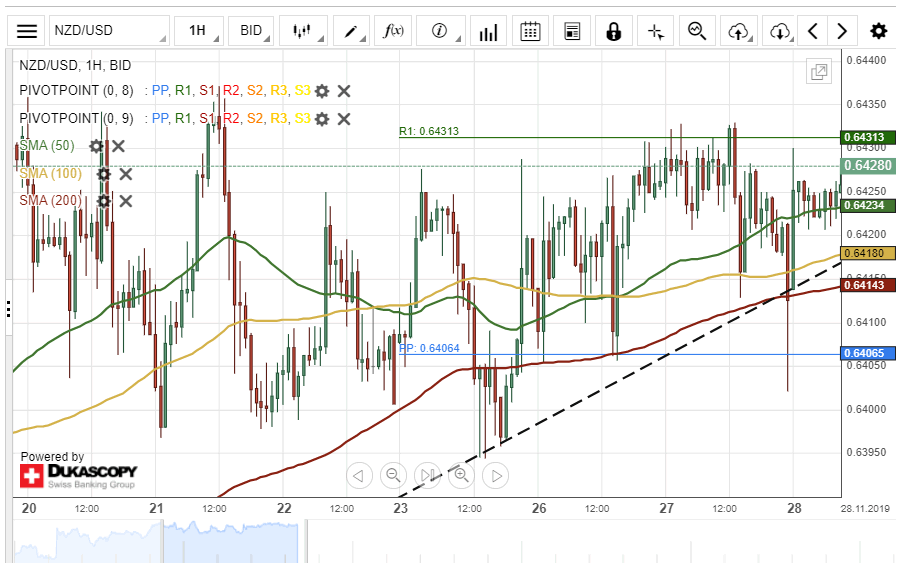Open the hamburger main menu
The height and width of the screenshot is (572, 905).
click(x=28, y=31)
